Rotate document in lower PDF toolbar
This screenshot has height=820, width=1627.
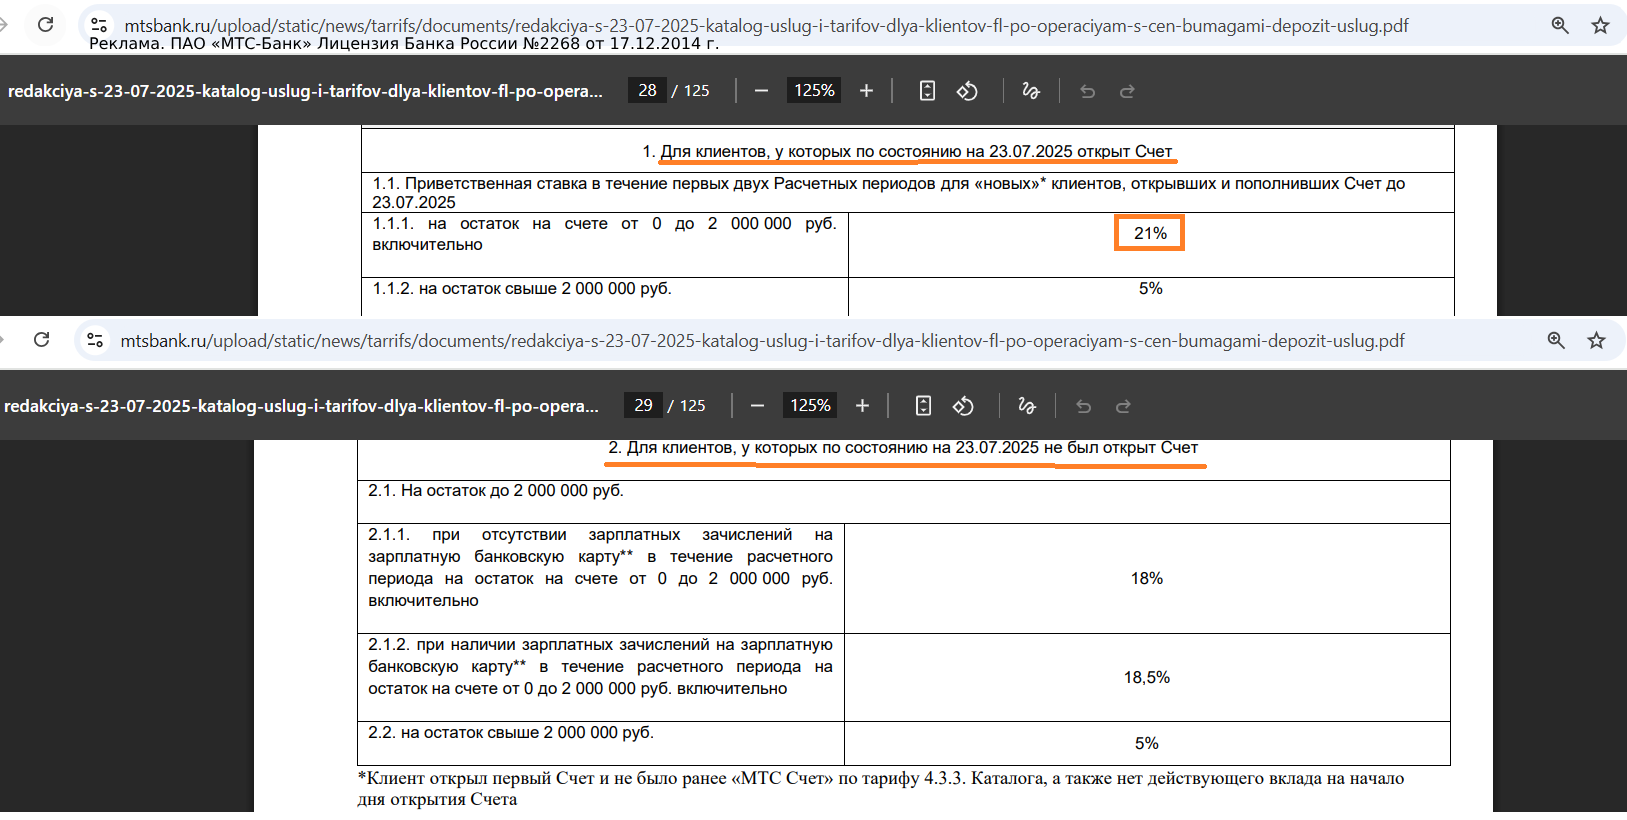tap(963, 405)
